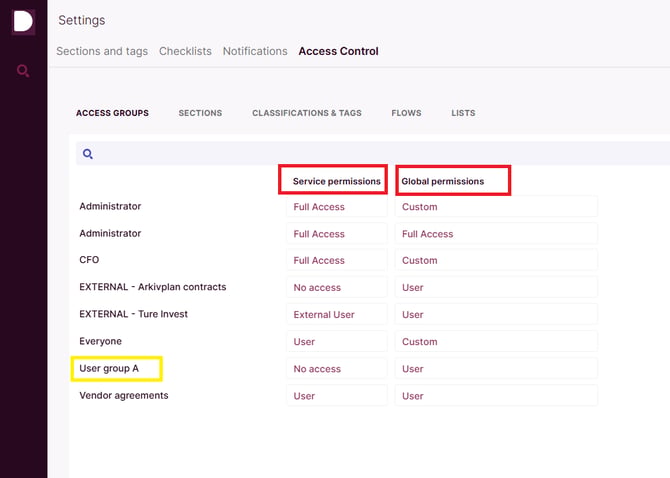Open Everyone service permission User
Screen dimensions: 670x478
coord(337,342)
